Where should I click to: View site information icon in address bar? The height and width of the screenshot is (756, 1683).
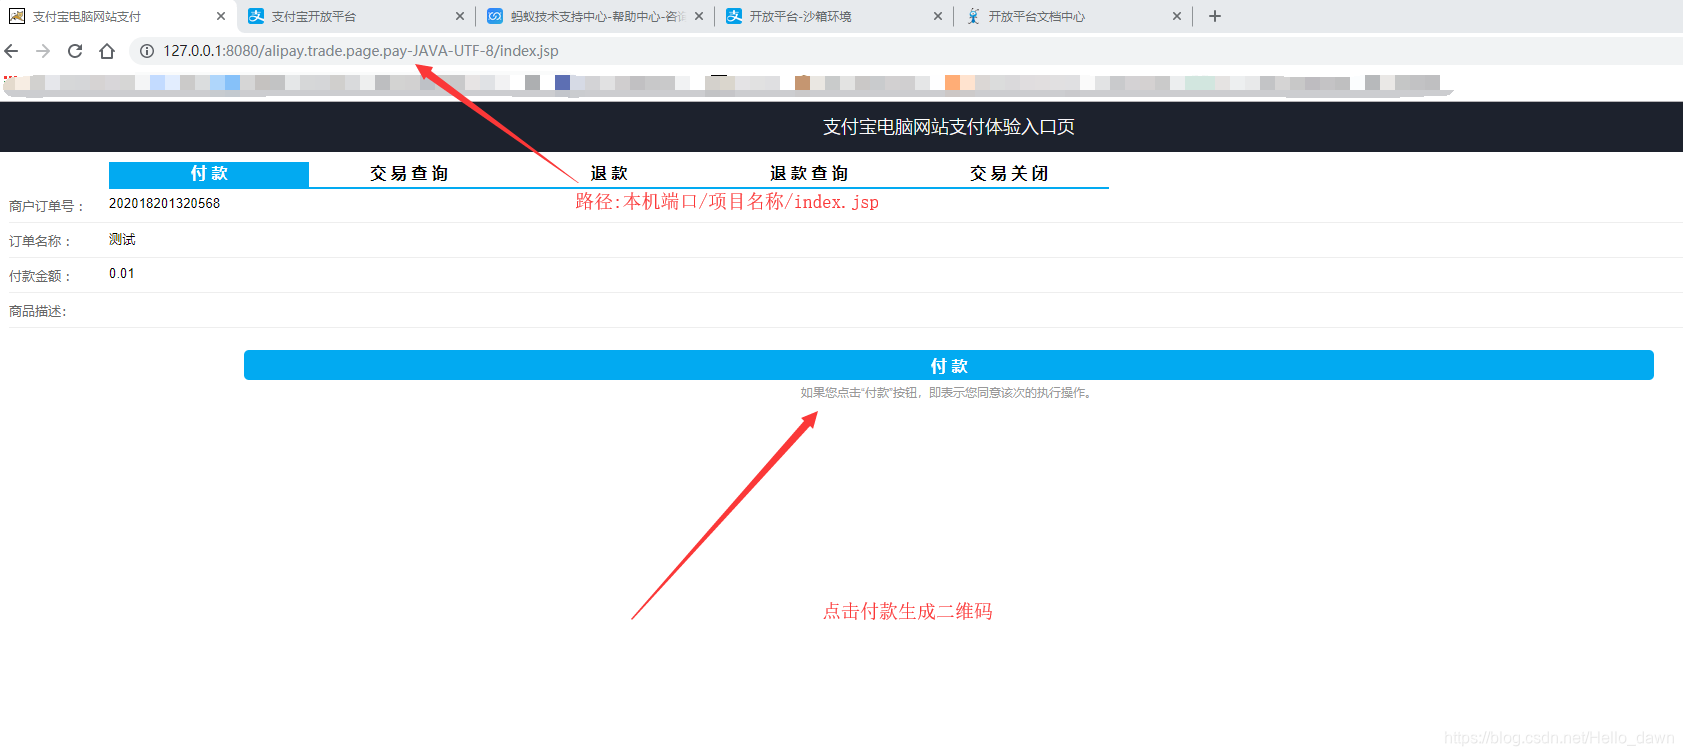(x=147, y=51)
